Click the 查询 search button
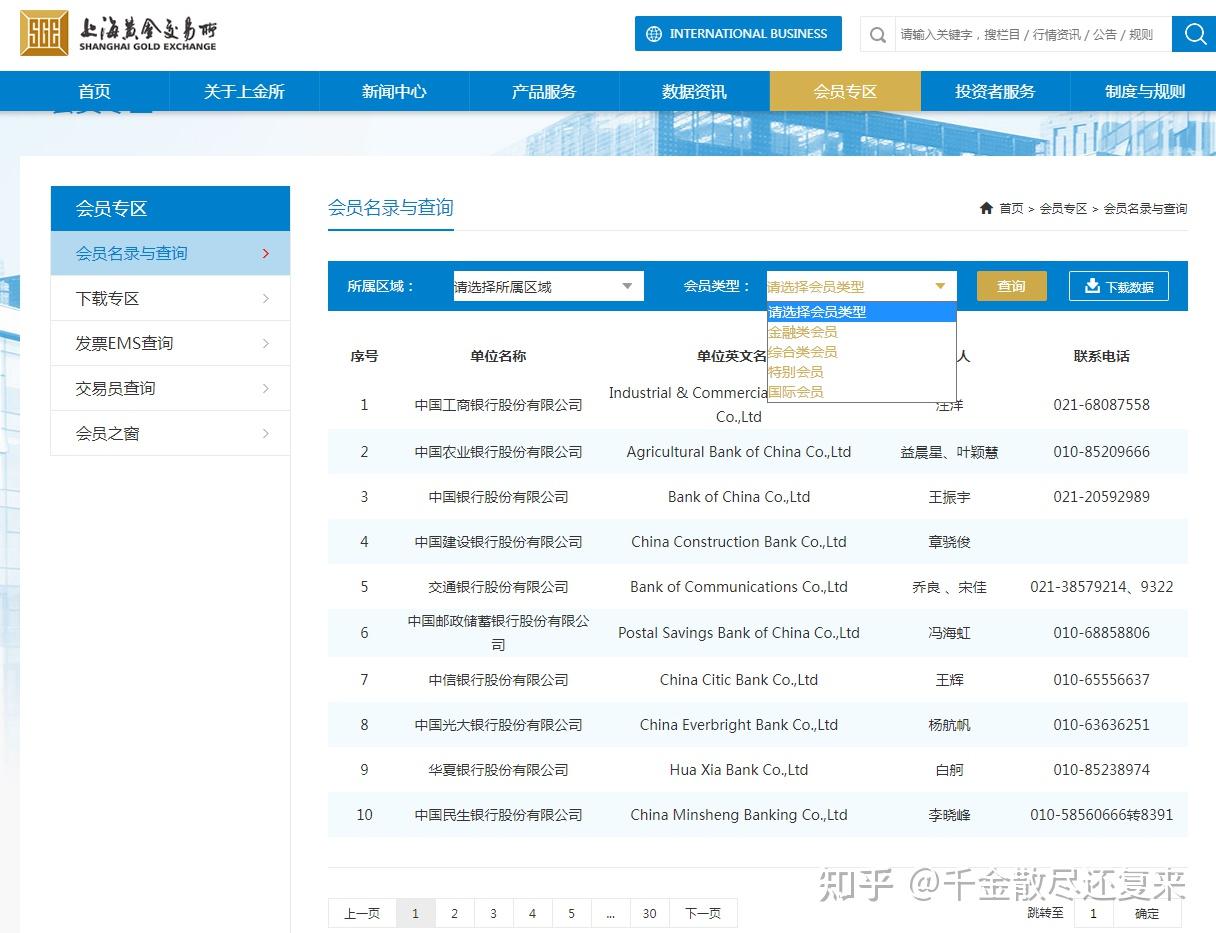The height and width of the screenshot is (933, 1216). 1011,286
